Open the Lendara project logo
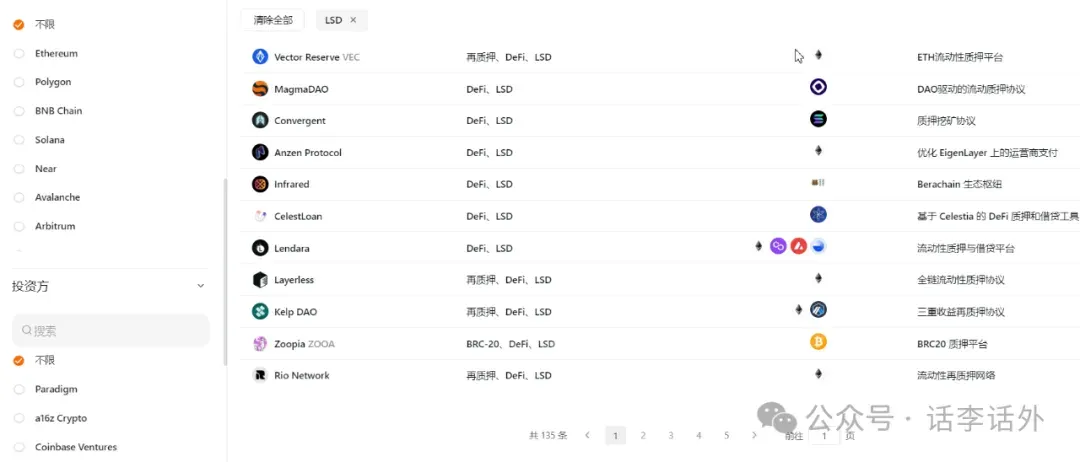This screenshot has width=1080, height=462. [260, 248]
